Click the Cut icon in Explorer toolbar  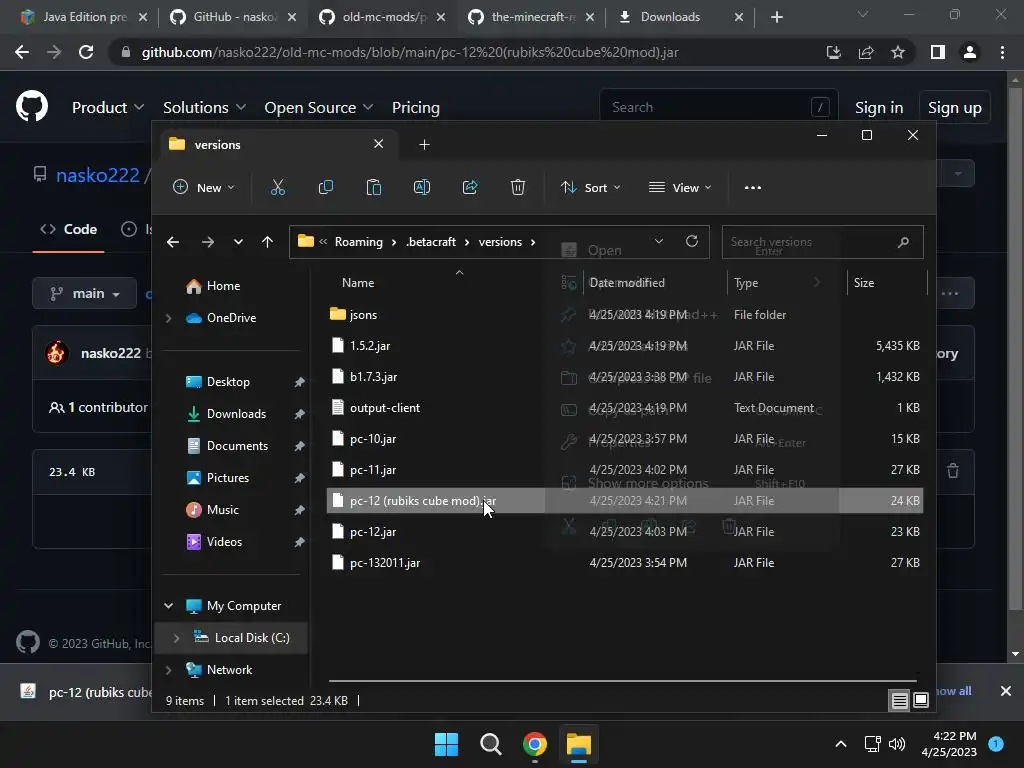[278, 187]
